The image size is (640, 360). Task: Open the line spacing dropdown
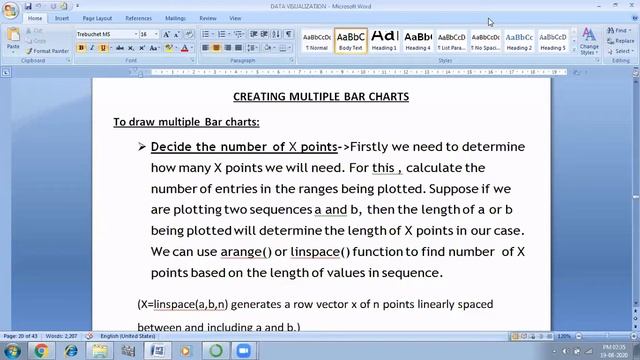point(257,48)
